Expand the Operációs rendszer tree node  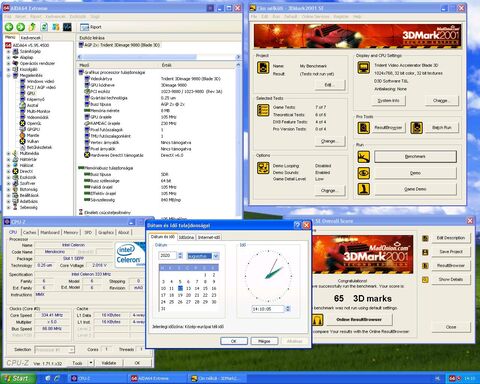coord(8,63)
